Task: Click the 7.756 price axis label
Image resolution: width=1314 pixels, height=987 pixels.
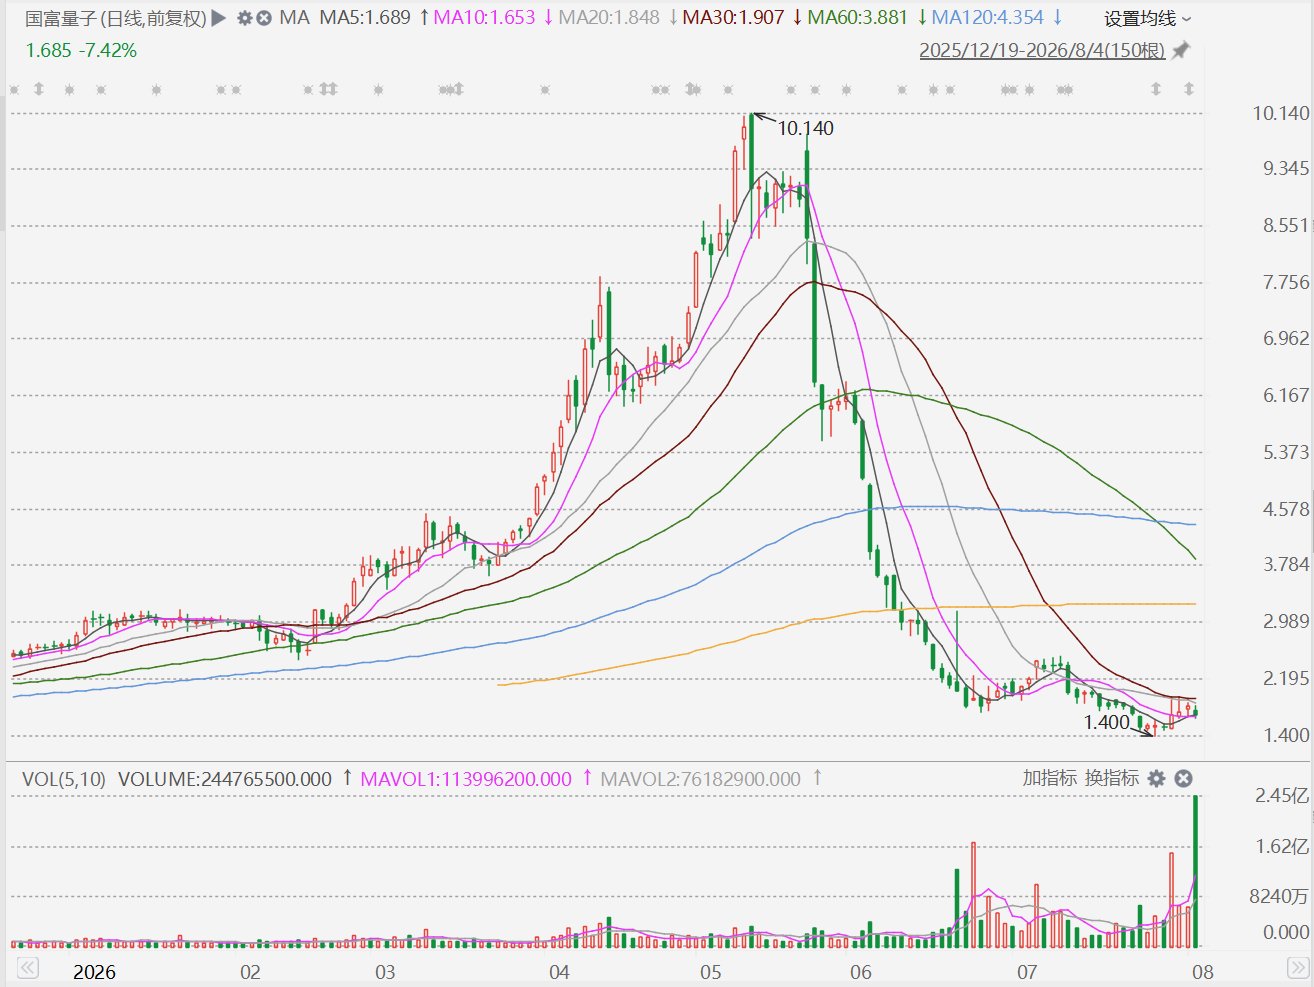Action: (x=1286, y=282)
